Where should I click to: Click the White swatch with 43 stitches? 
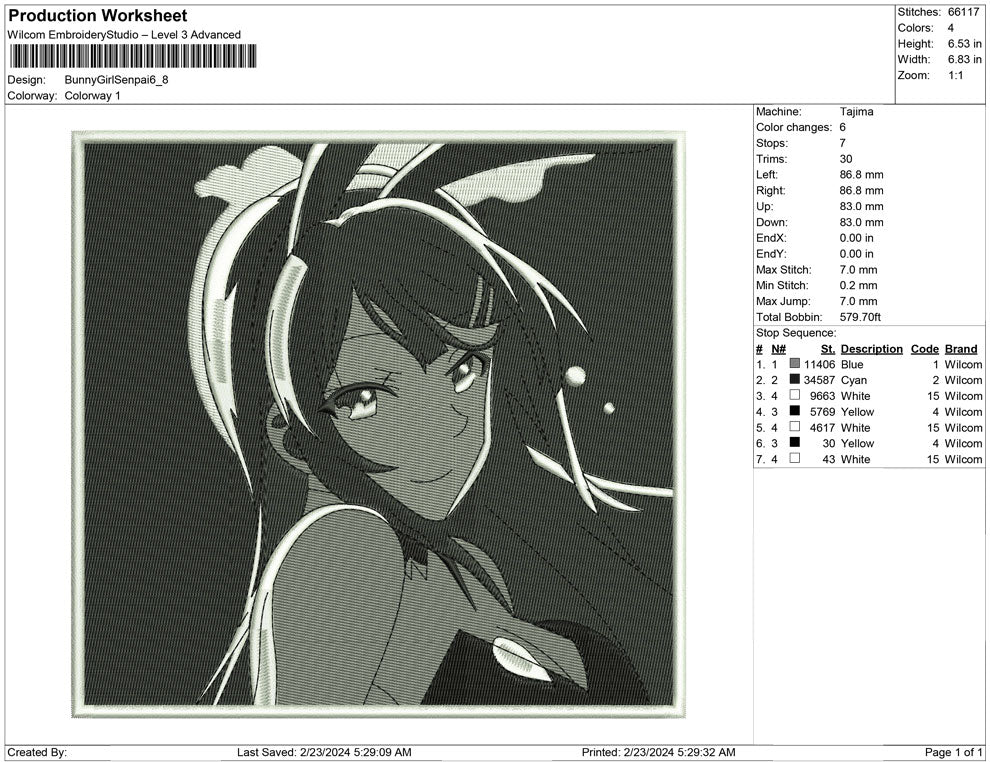[795, 458]
